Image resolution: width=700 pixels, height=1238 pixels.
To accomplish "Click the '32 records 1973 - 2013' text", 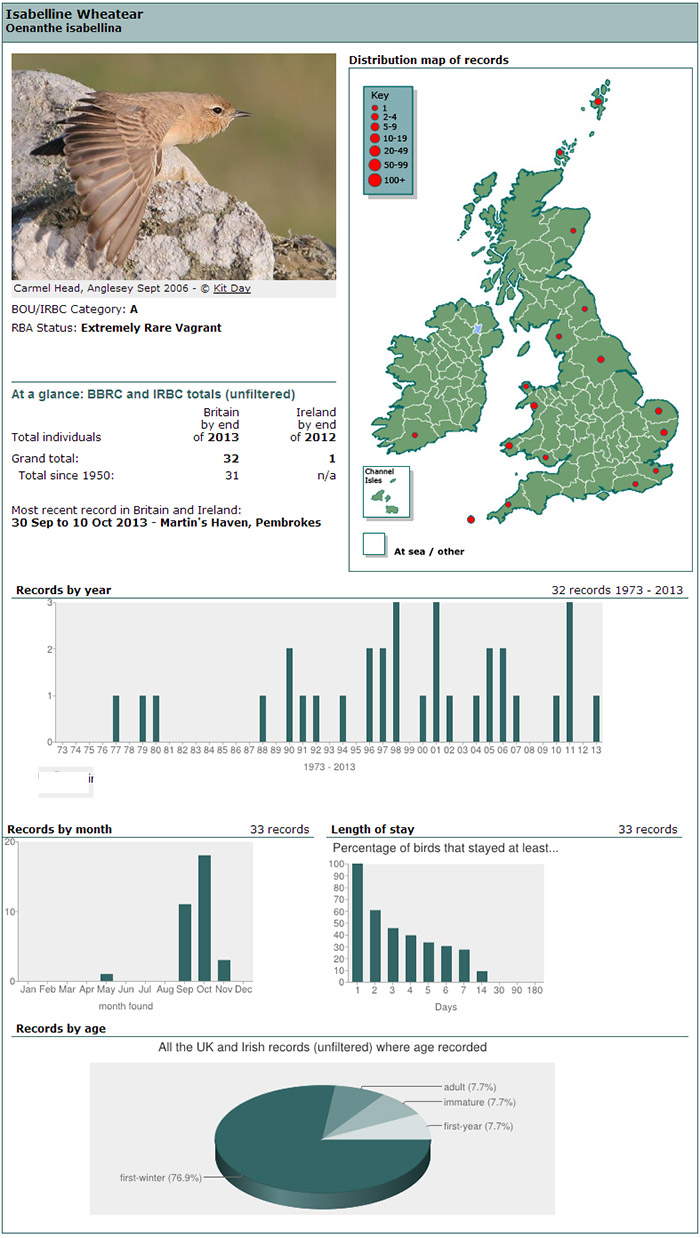I will [617, 590].
